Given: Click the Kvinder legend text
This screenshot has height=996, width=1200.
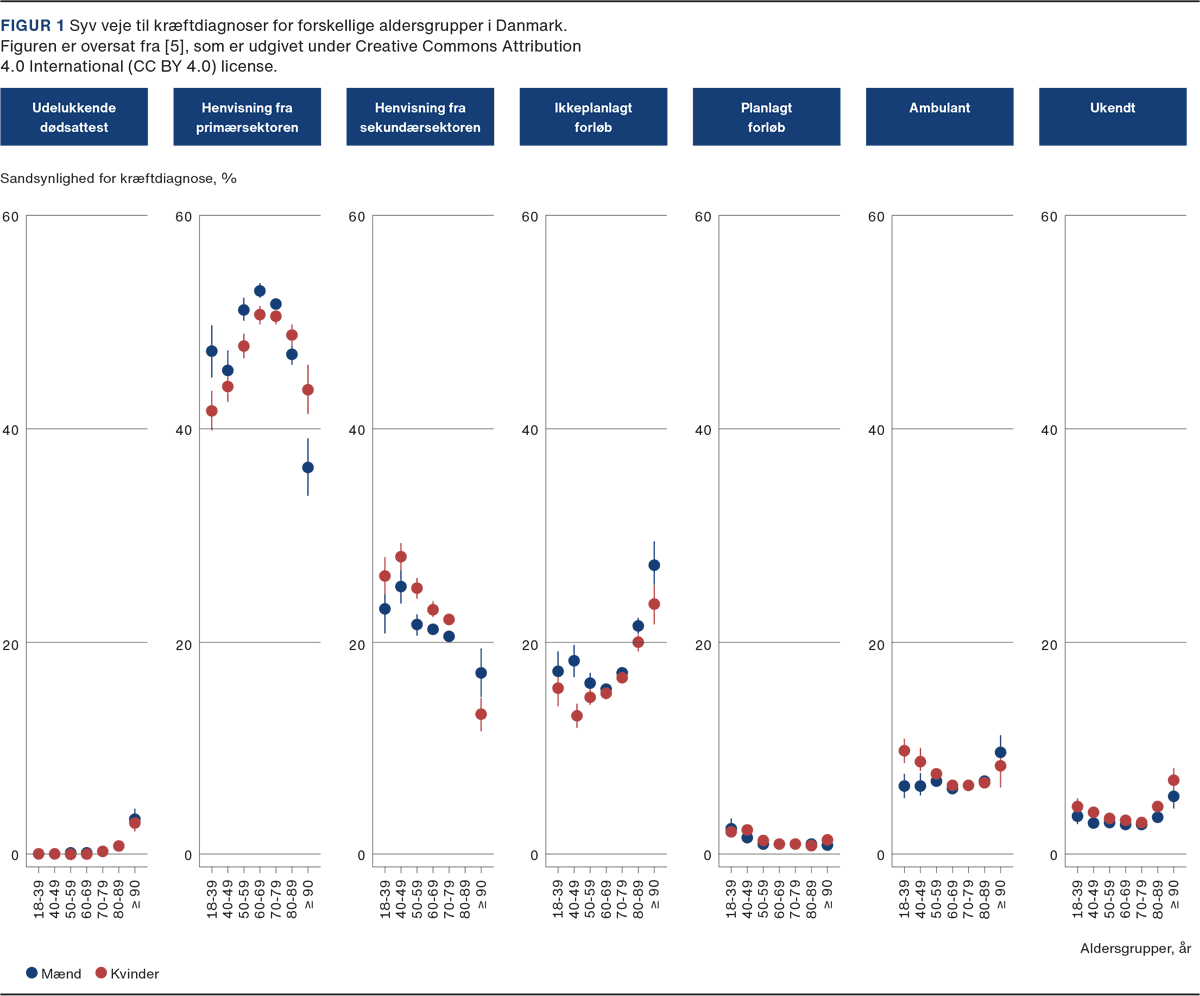Looking at the screenshot, I should (x=135, y=973).
